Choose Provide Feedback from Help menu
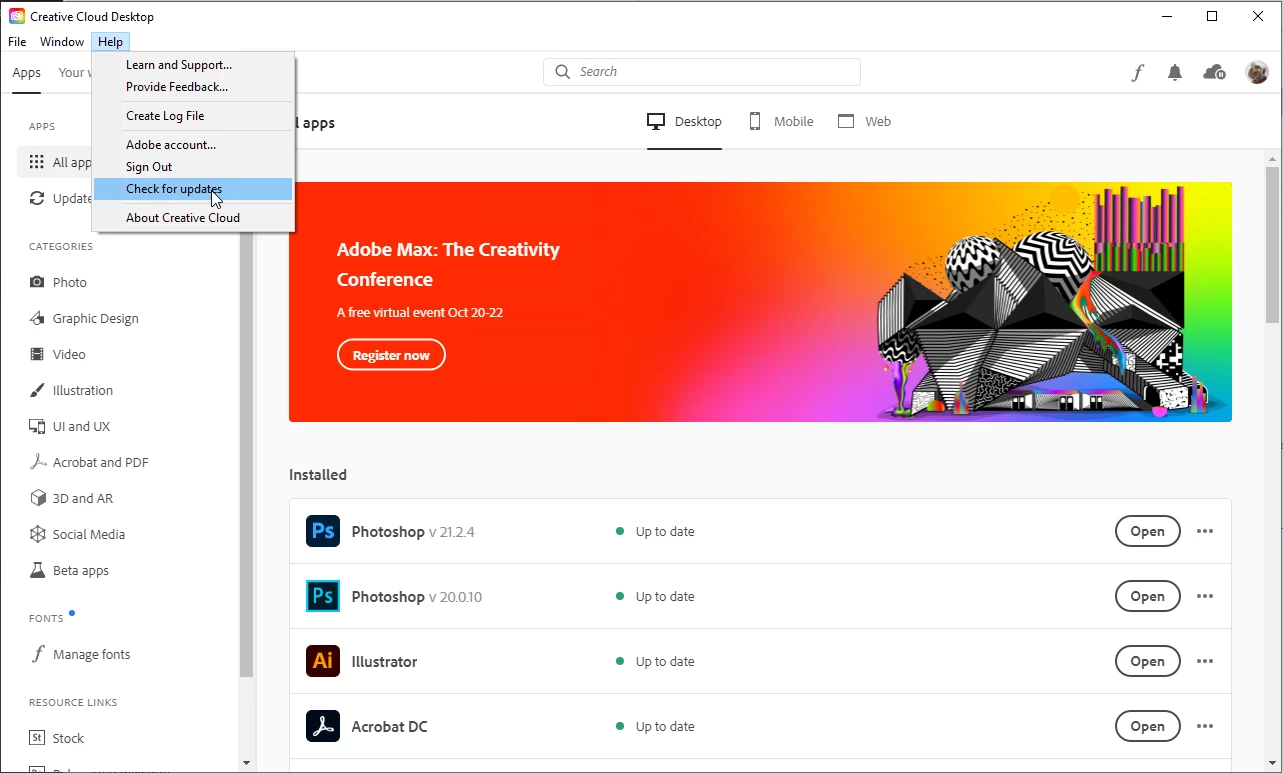This screenshot has height=773, width=1283. click(193, 87)
